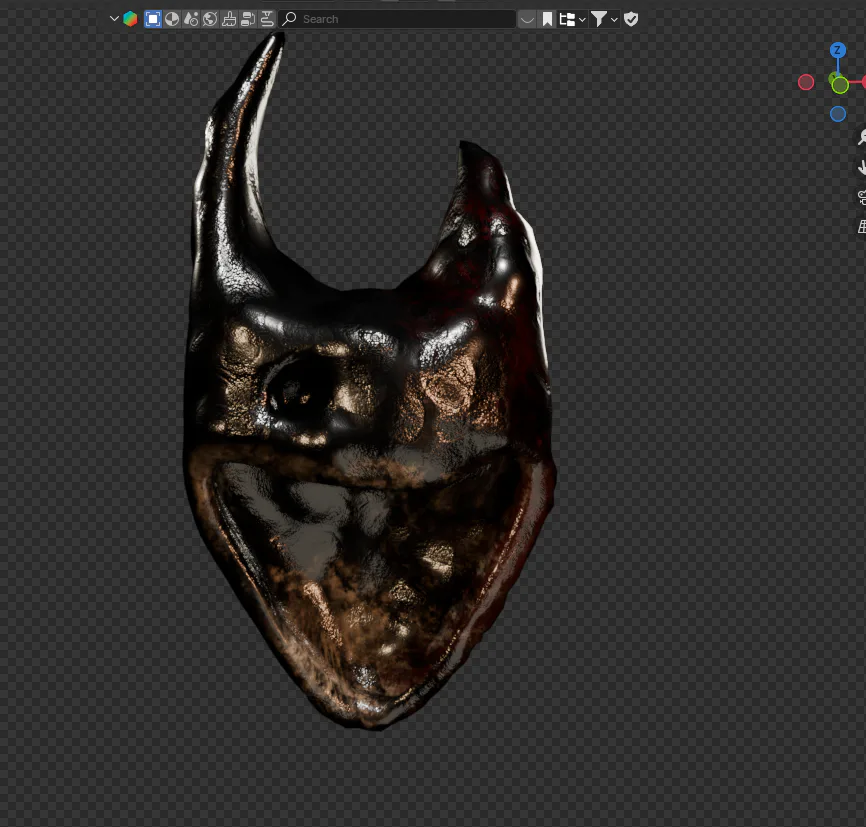Snap view to green Y axis gizmo circle
Viewport: 866px width, 827px height.
pyautogui.click(x=840, y=85)
